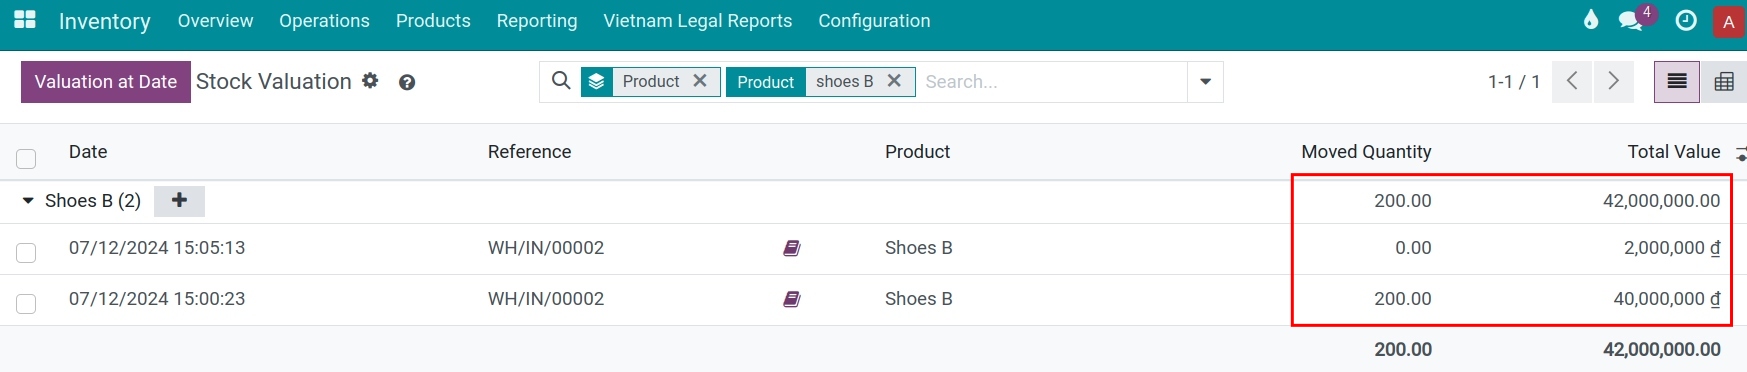
Task: Sort by the Reference column header
Action: pyautogui.click(x=530, y=152)
